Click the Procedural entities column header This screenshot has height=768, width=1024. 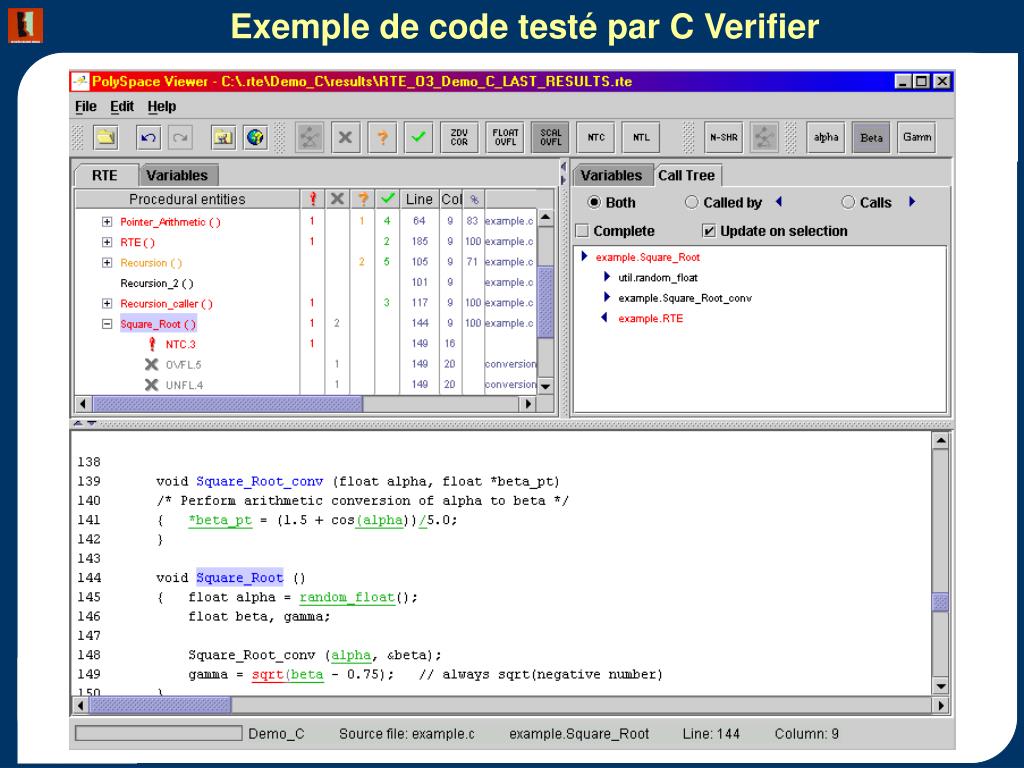(187, 199)
